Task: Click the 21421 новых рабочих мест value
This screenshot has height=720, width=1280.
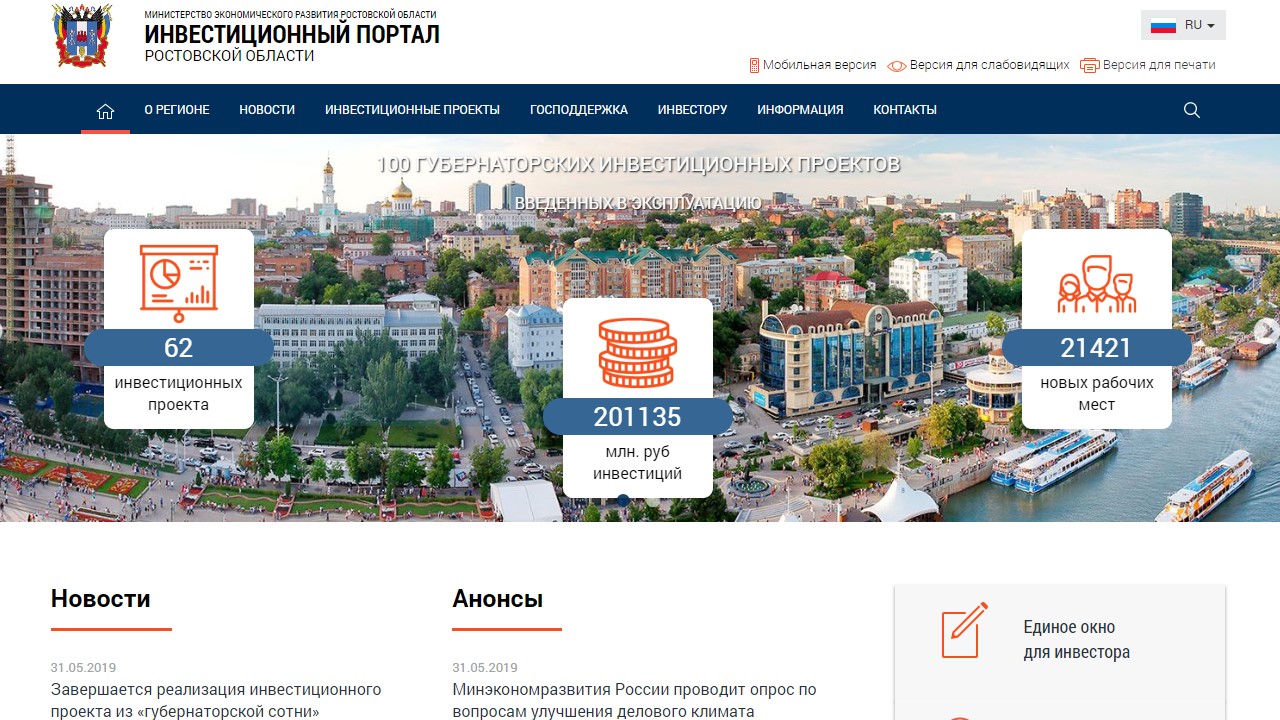Action: [x=1096, y=348]
